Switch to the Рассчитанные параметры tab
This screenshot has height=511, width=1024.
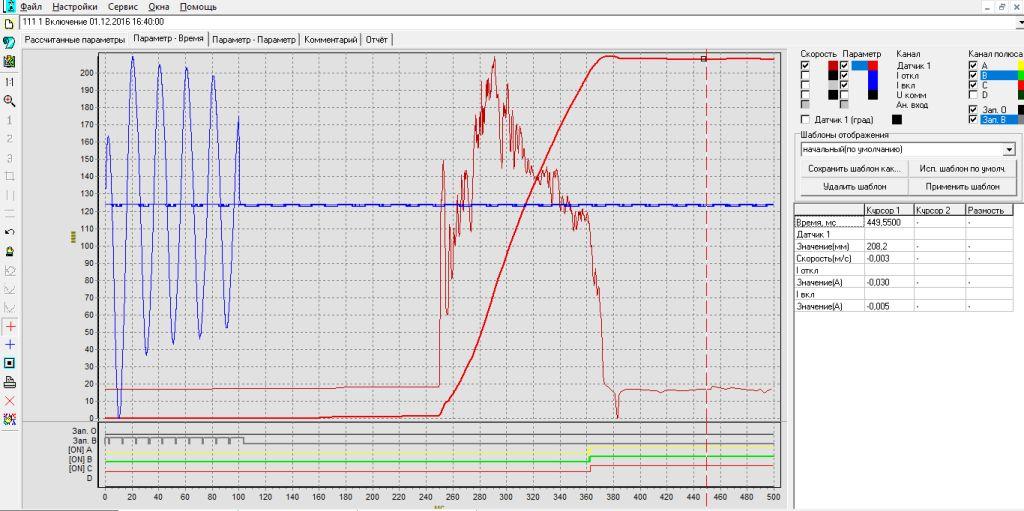[76, 39]
